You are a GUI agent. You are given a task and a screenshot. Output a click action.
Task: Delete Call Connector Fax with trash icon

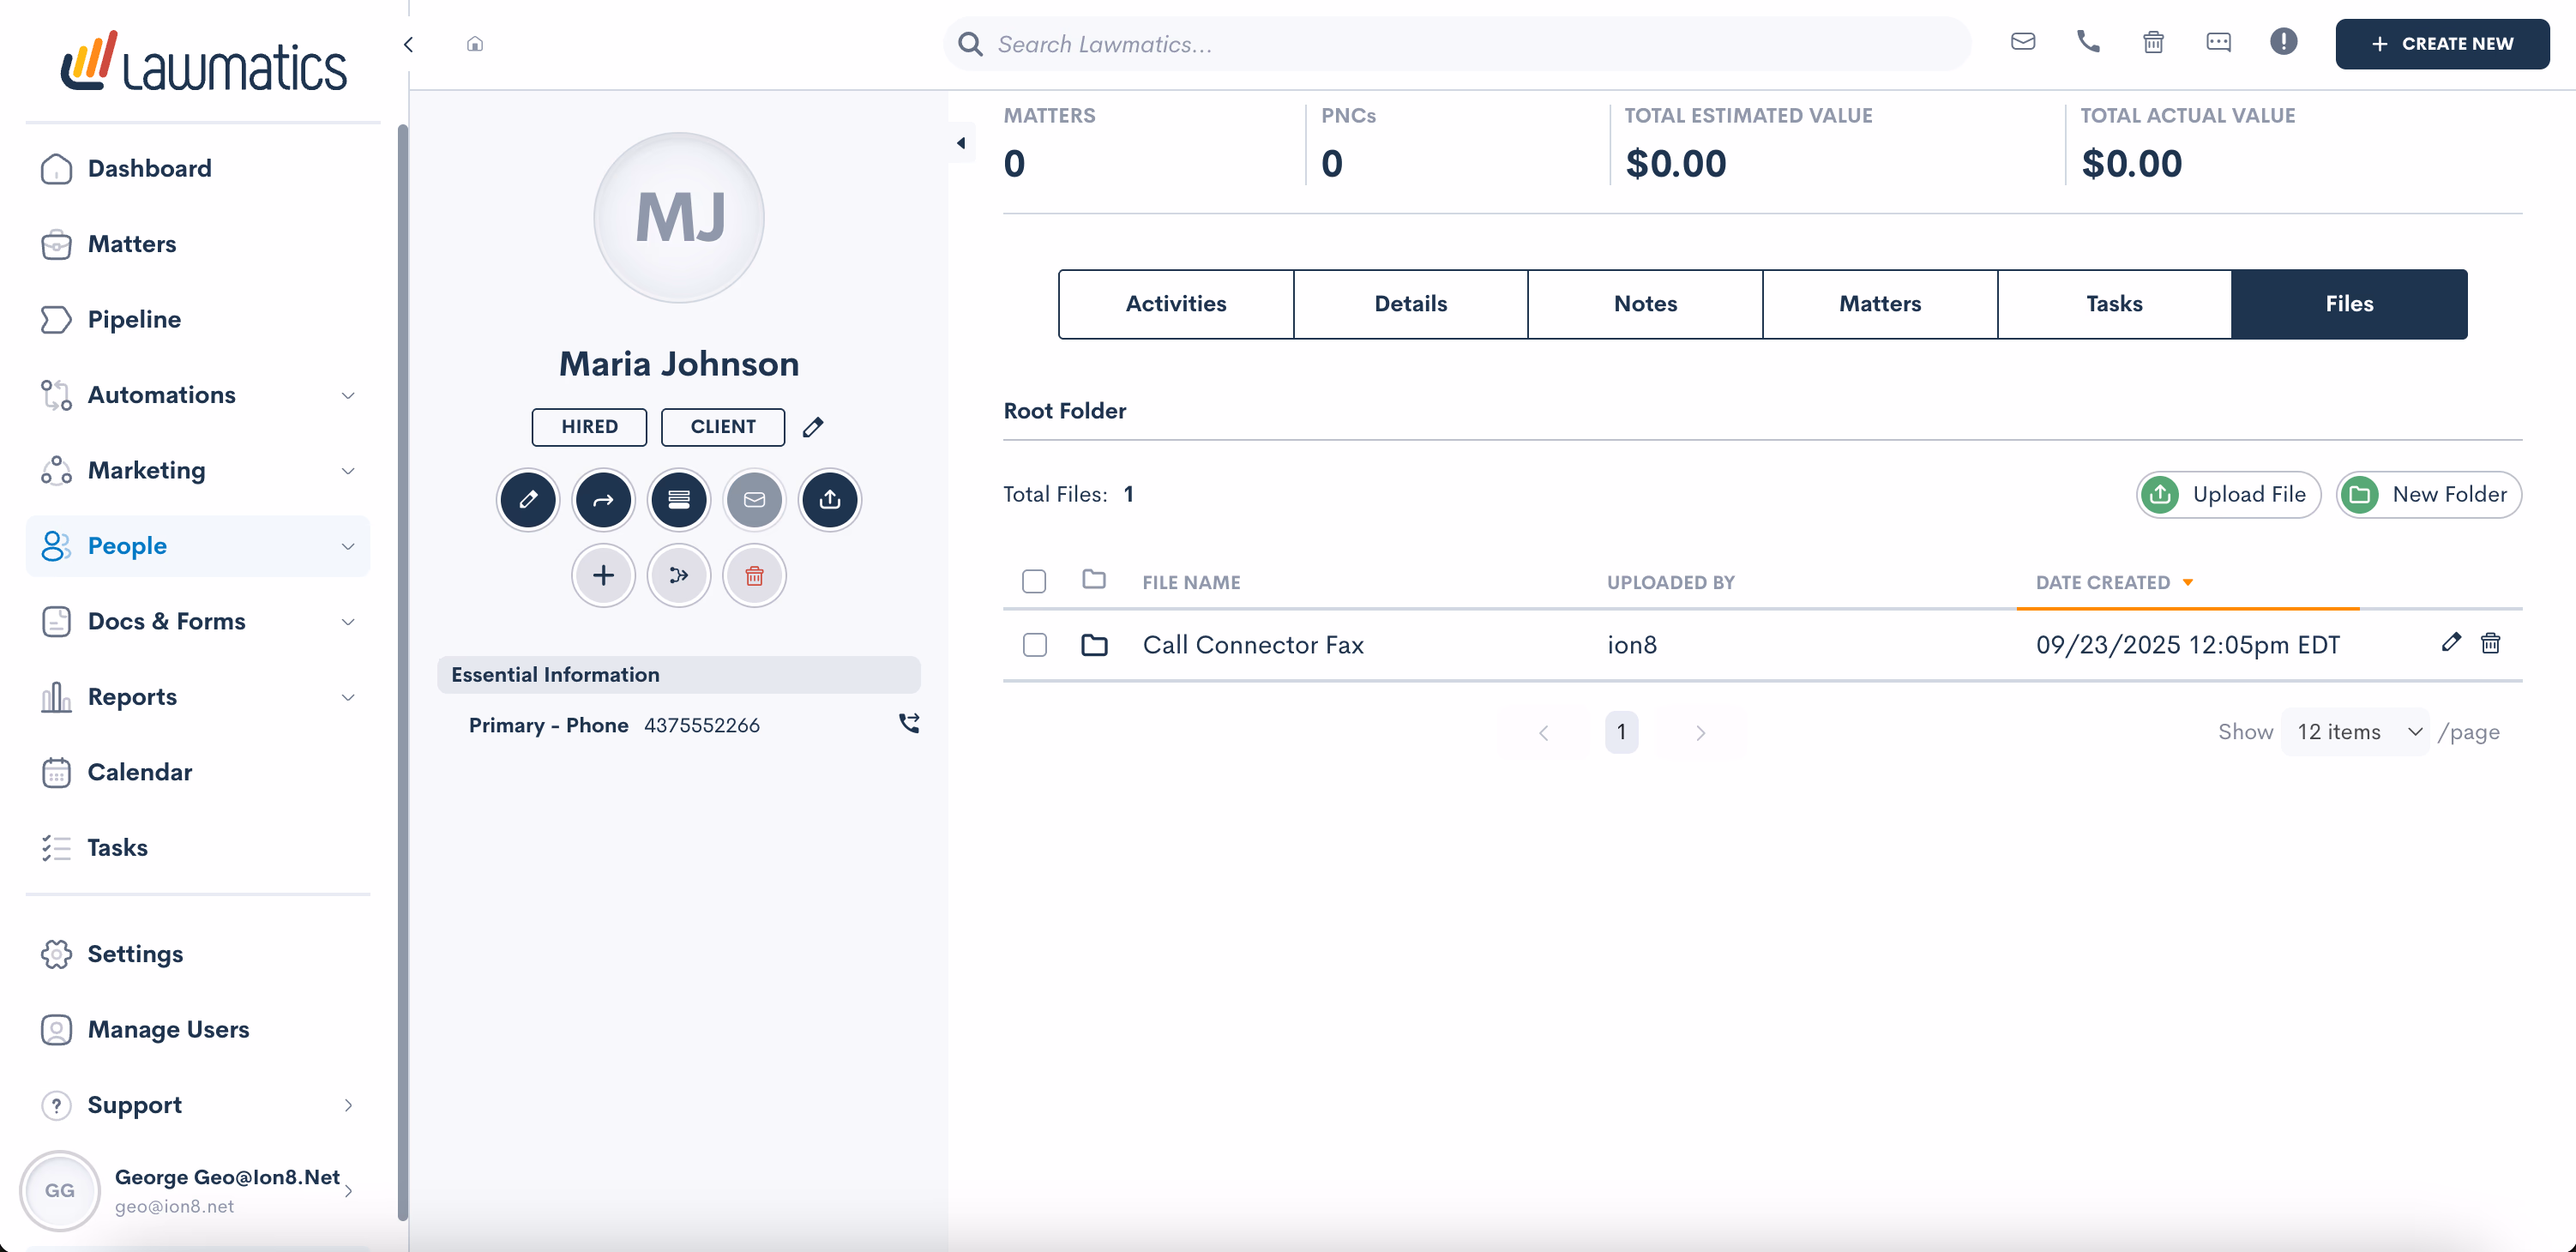pyautogui.click(x=2490, y=643)
